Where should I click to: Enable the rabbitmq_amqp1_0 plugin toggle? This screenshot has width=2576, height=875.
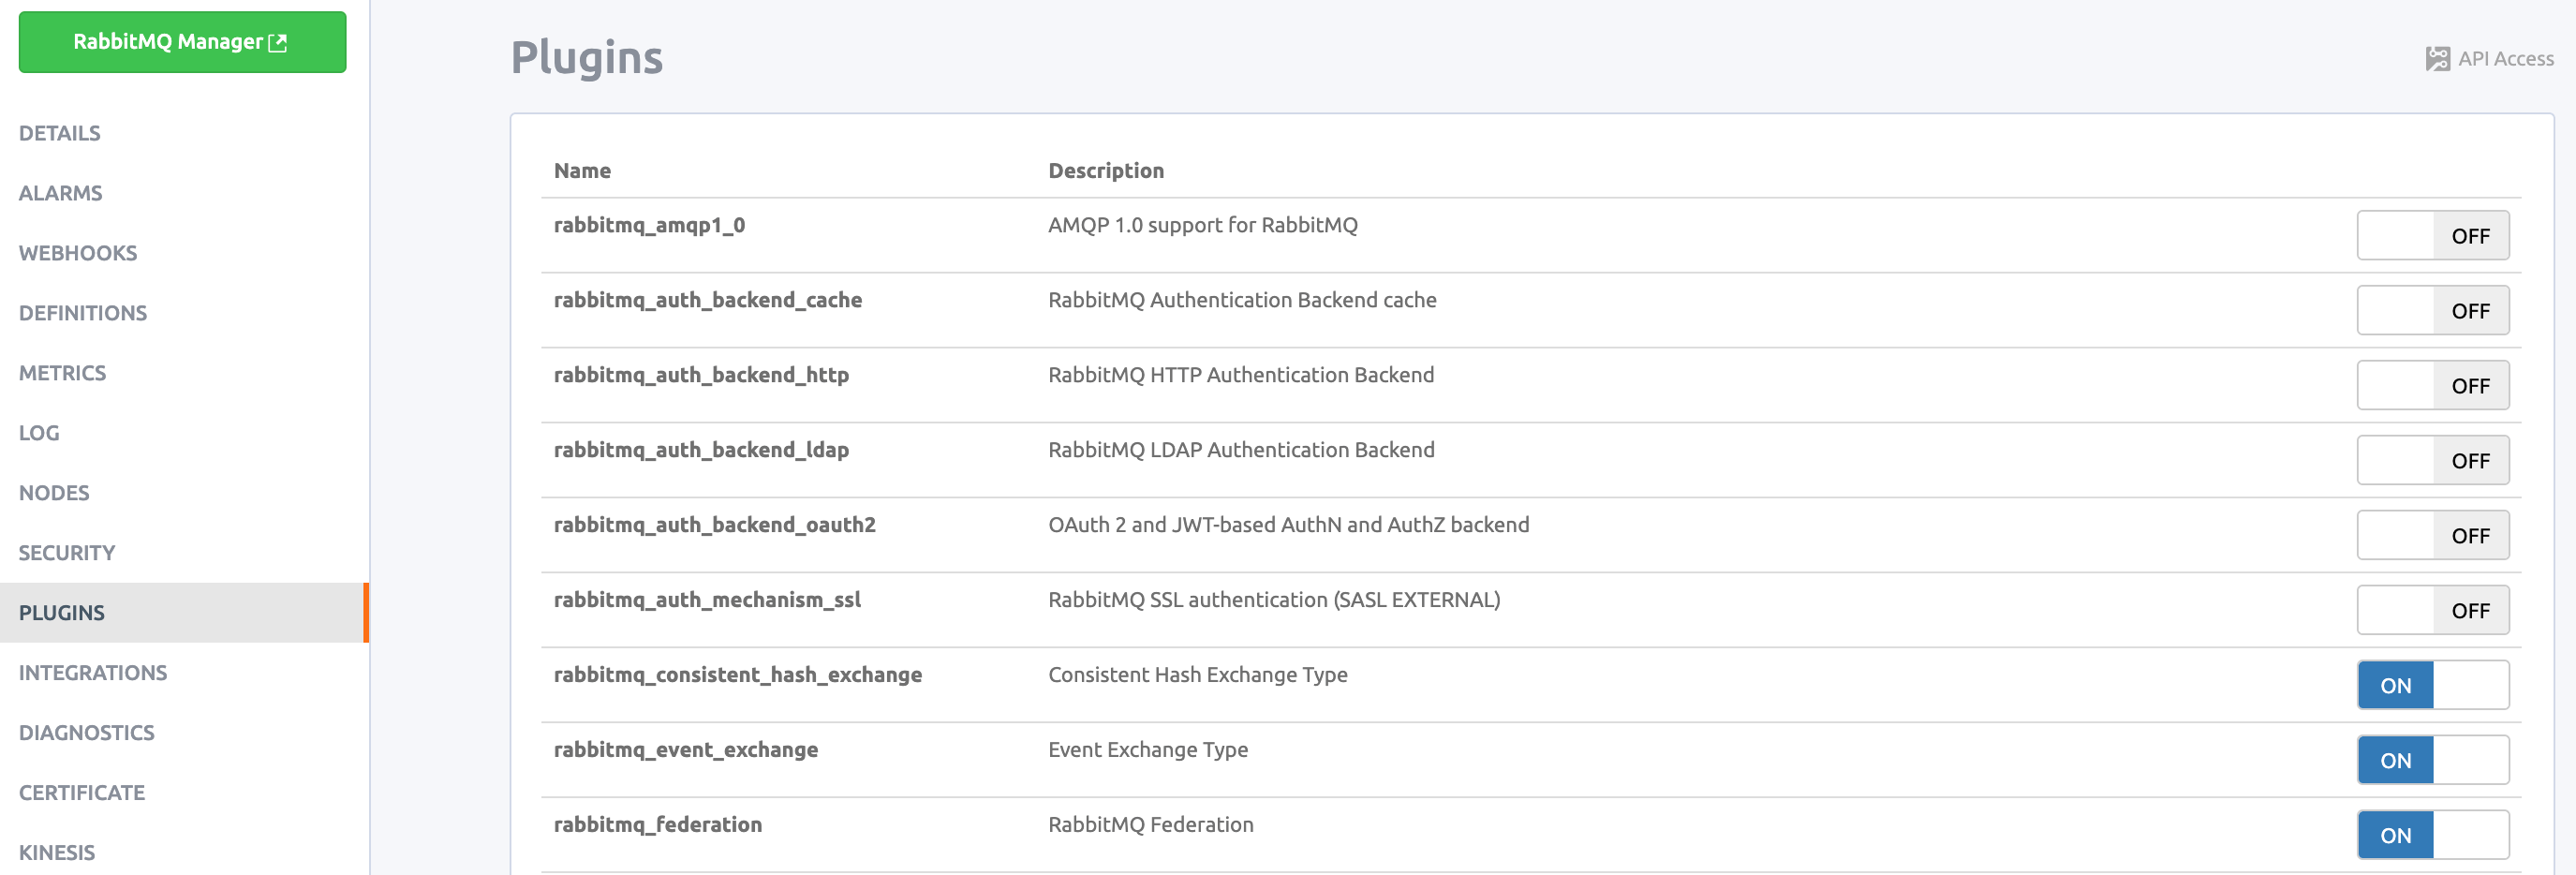pyautogui.click(x=2432, y=235)
